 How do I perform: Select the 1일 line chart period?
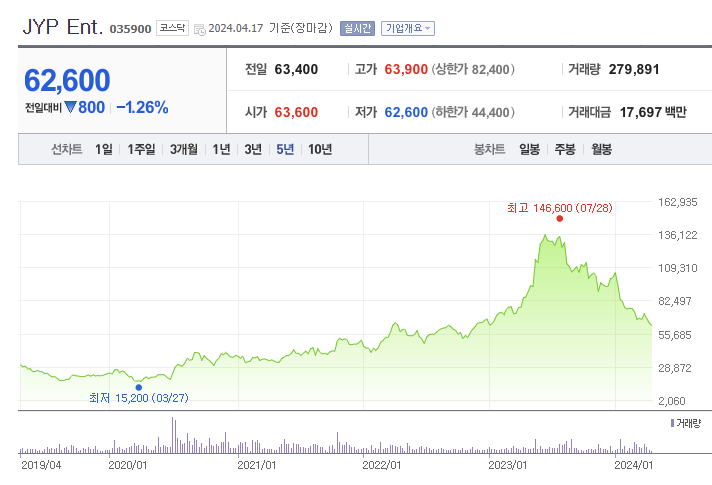[x=104, y=149]
